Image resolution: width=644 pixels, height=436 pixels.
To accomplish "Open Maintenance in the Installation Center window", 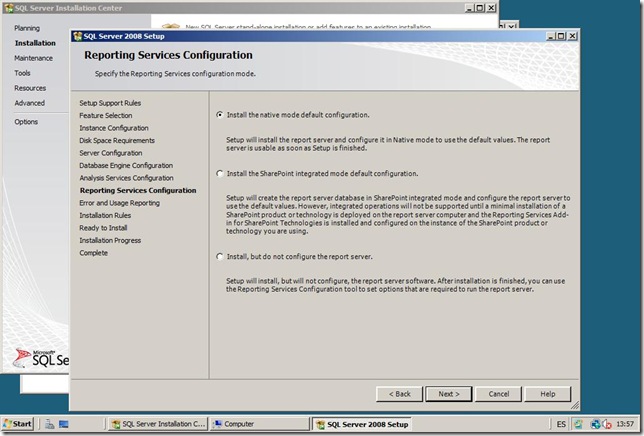I will pyautogui.click(x=33, y=58).
